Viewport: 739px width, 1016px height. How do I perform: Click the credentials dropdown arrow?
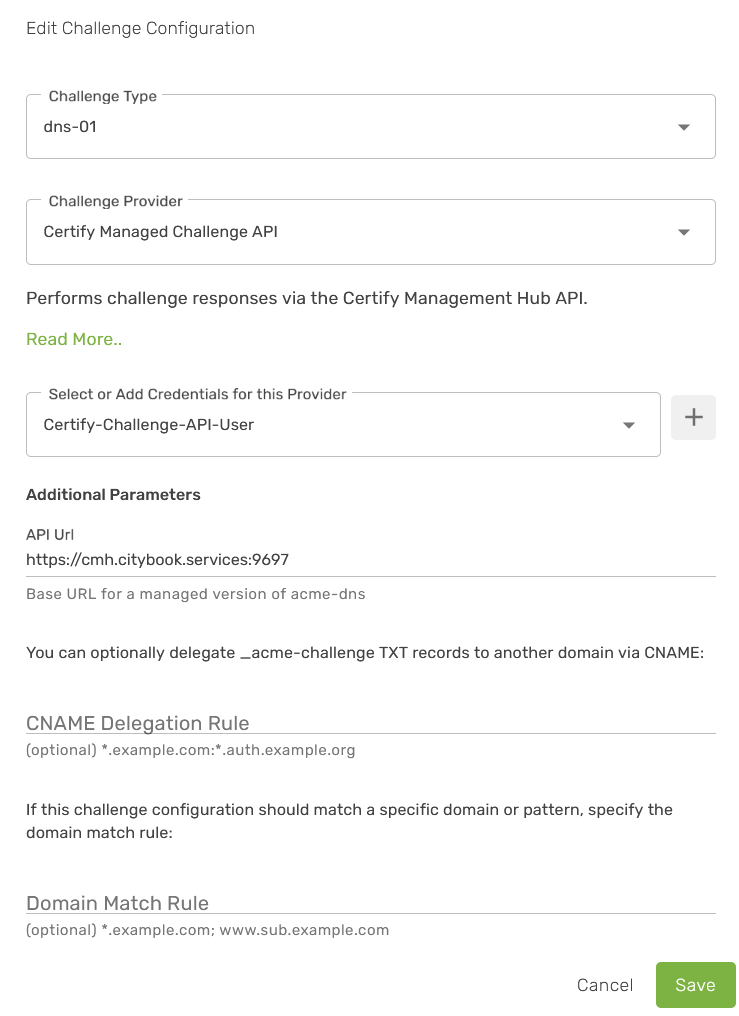point(629,425)
